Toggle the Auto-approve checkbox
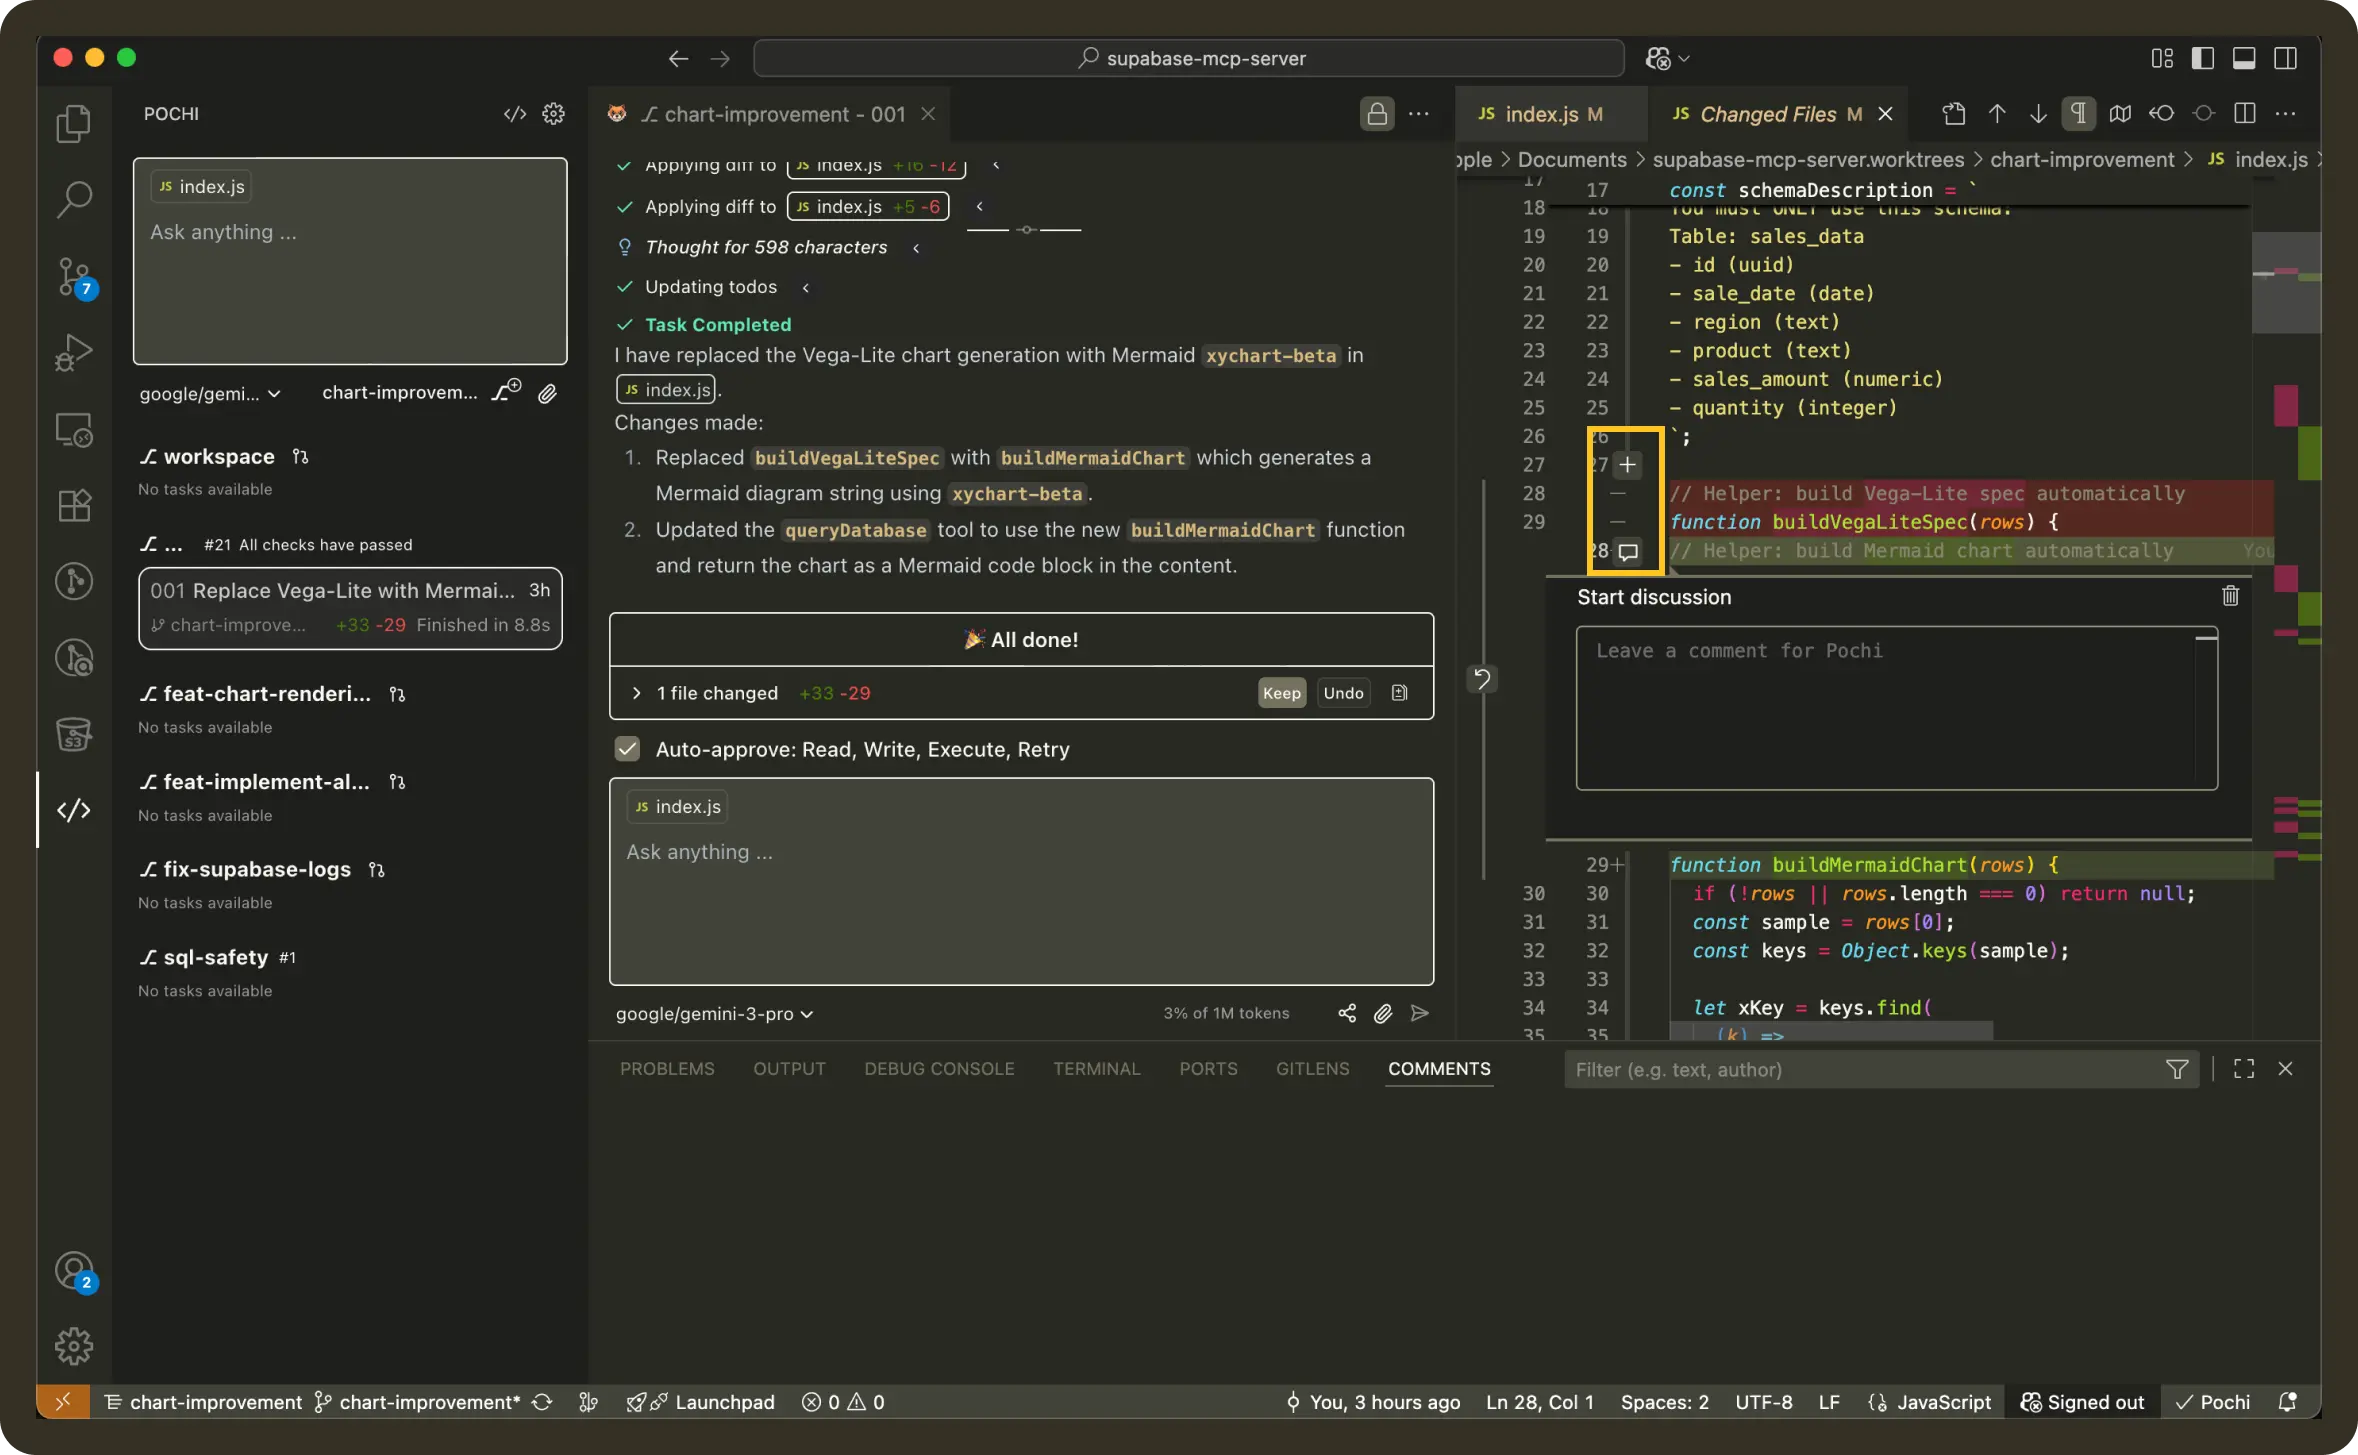 [627, 749]
